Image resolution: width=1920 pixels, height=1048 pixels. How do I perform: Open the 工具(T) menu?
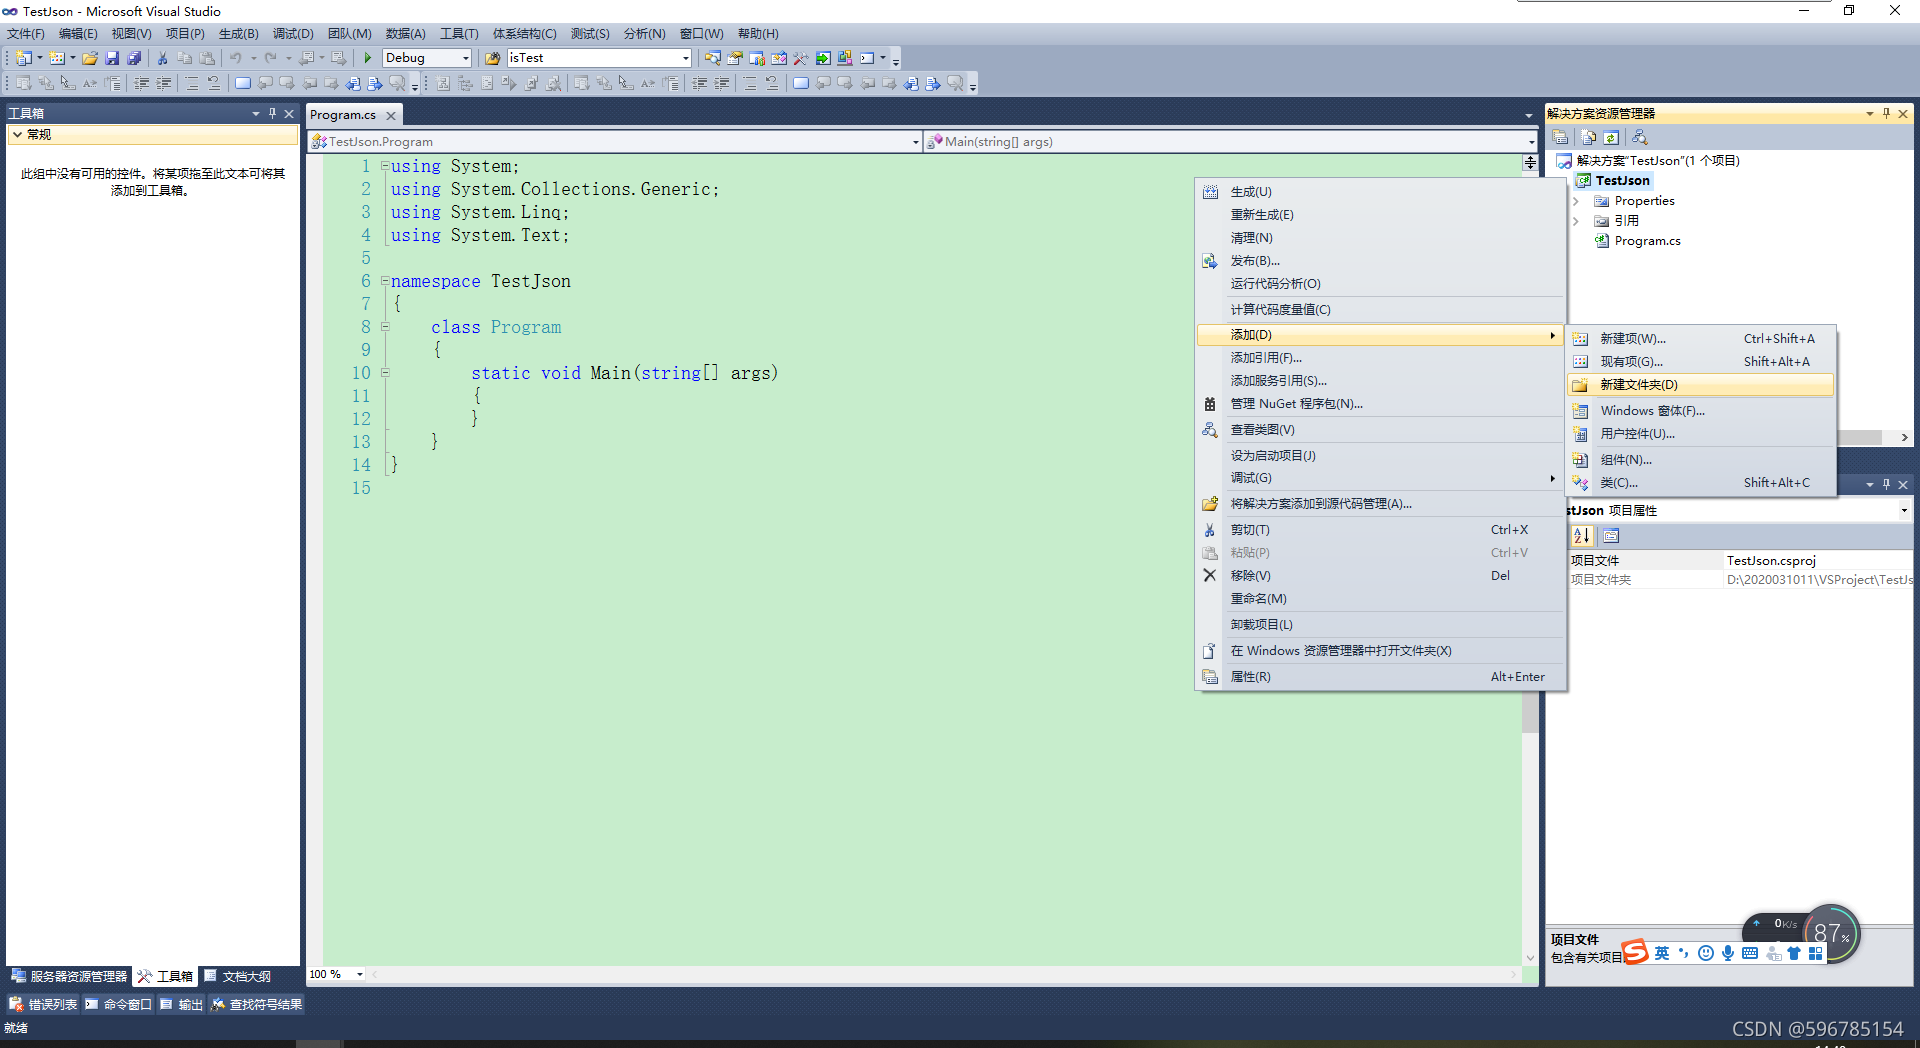459,33
